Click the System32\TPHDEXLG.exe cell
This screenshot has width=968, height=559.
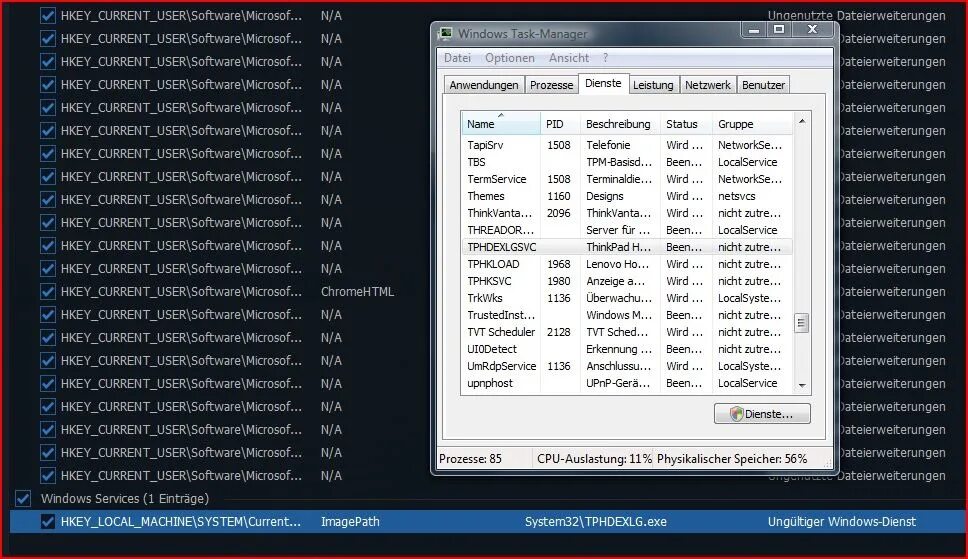click(596, 521)
